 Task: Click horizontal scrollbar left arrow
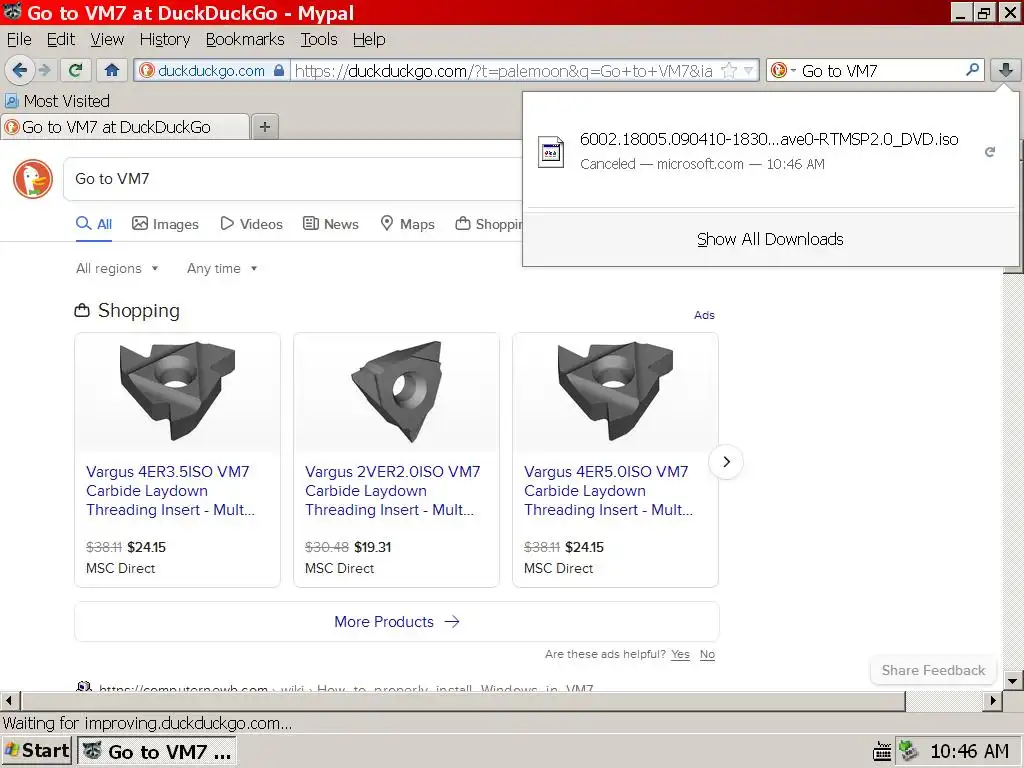(9, 701)
